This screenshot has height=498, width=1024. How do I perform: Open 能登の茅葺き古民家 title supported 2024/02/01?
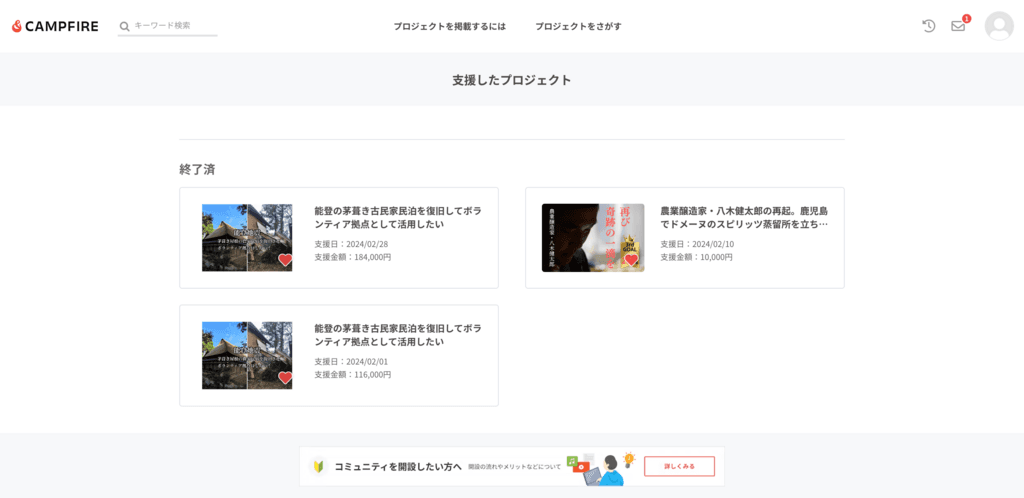pyautogui.click(x=398, y=335)
